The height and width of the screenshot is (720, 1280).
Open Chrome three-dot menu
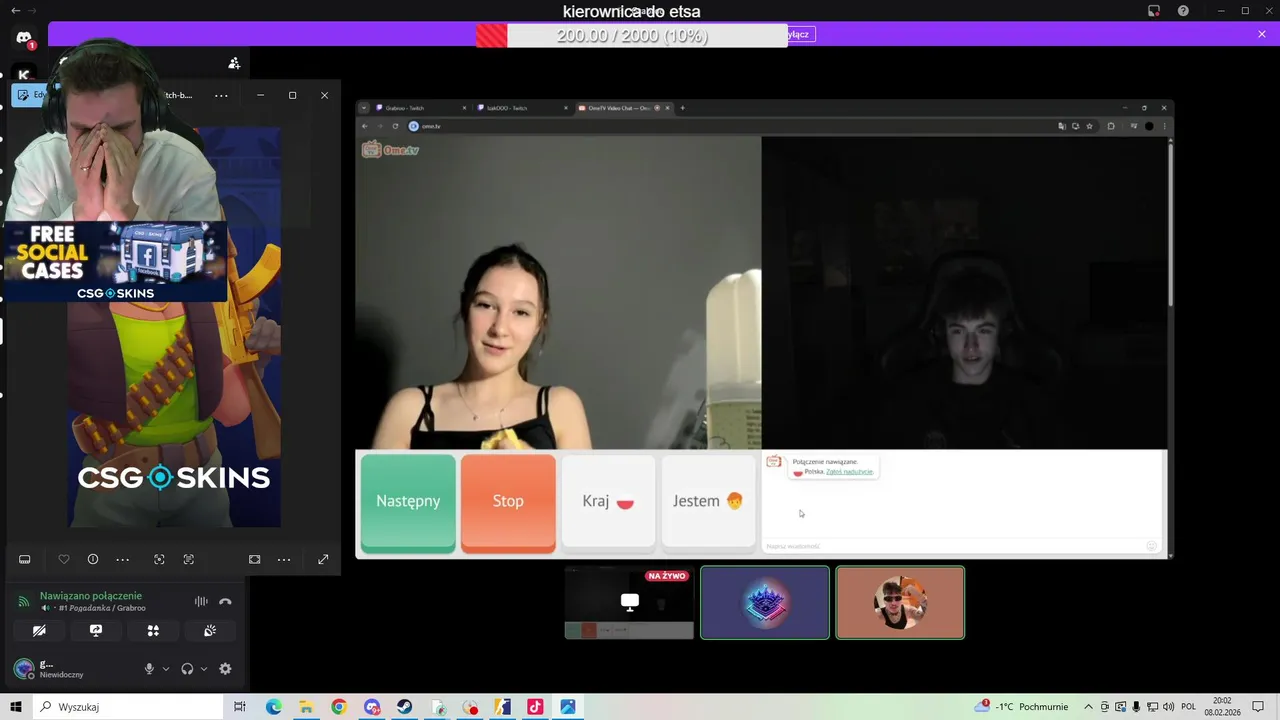[1164, 126]
